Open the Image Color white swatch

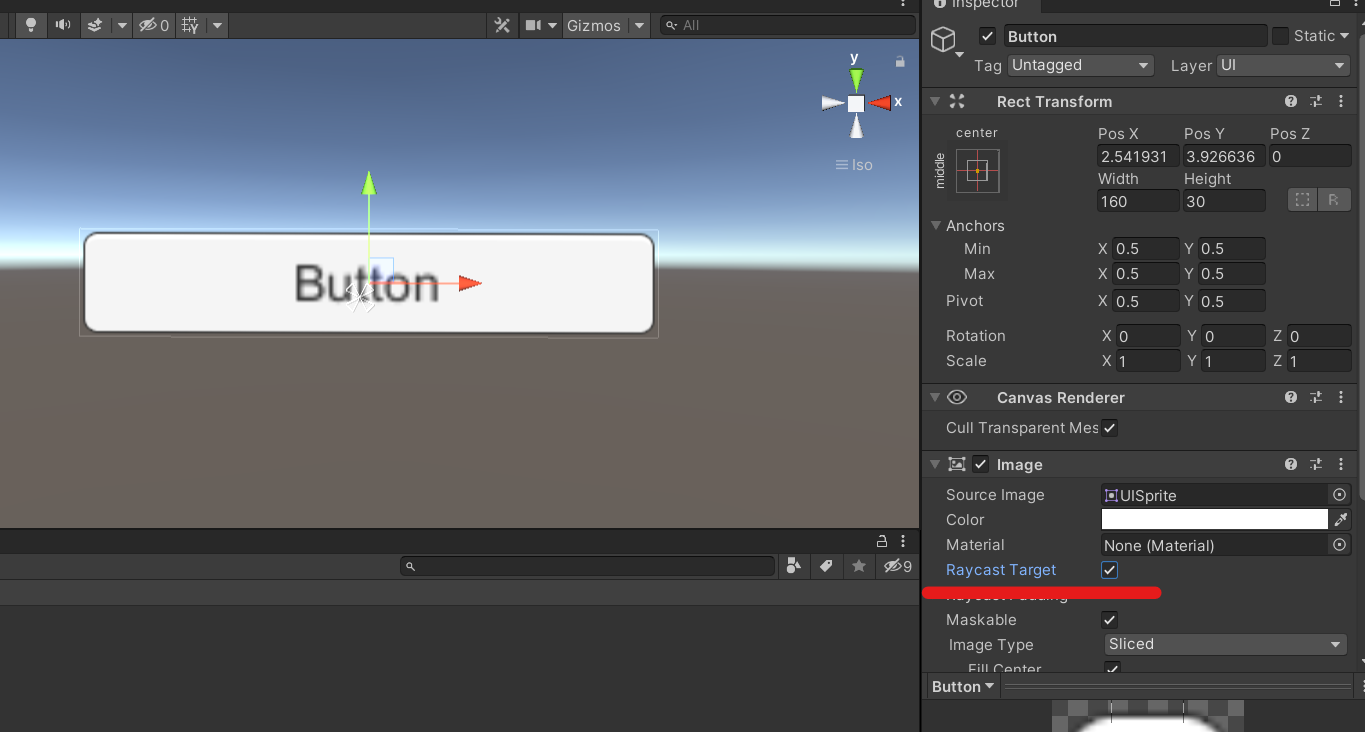coord(1214,519)
